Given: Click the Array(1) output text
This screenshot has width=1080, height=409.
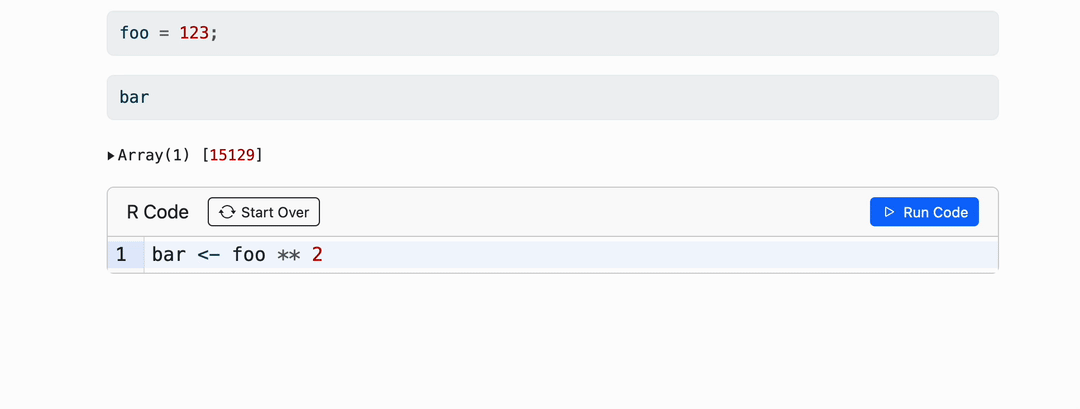Looking at the screenshot, I should tap(155, 155).
